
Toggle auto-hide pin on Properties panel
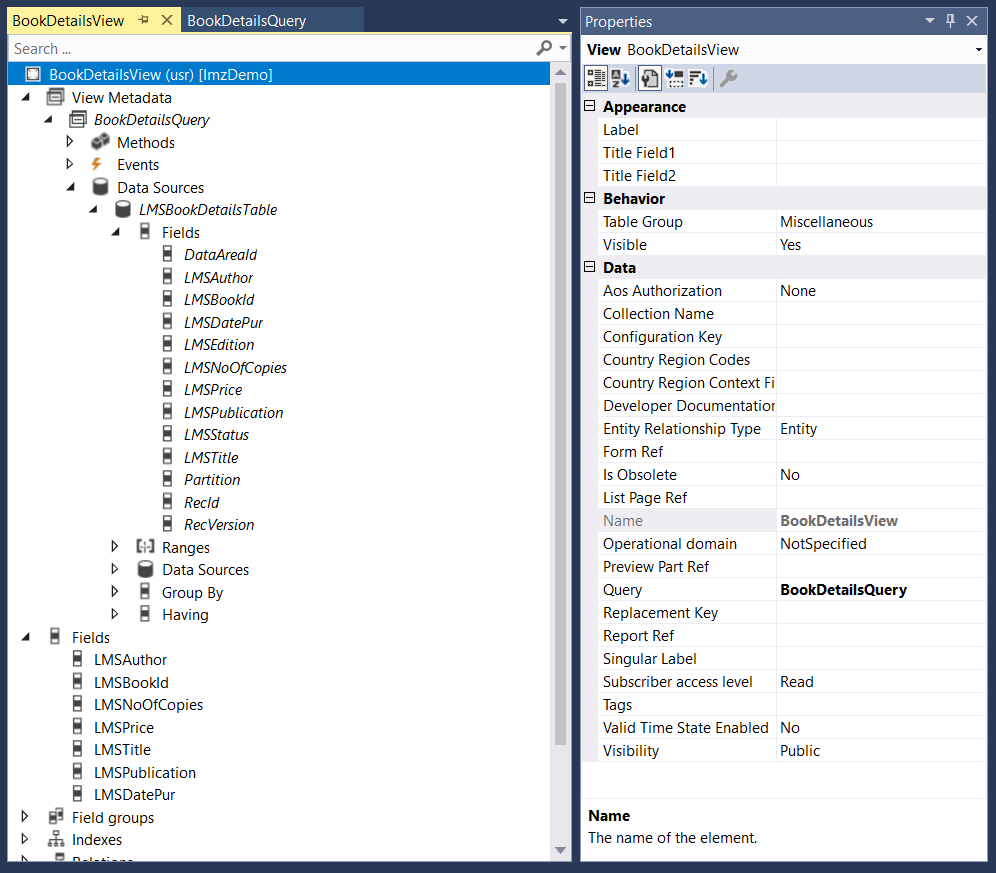coord(950,21)
